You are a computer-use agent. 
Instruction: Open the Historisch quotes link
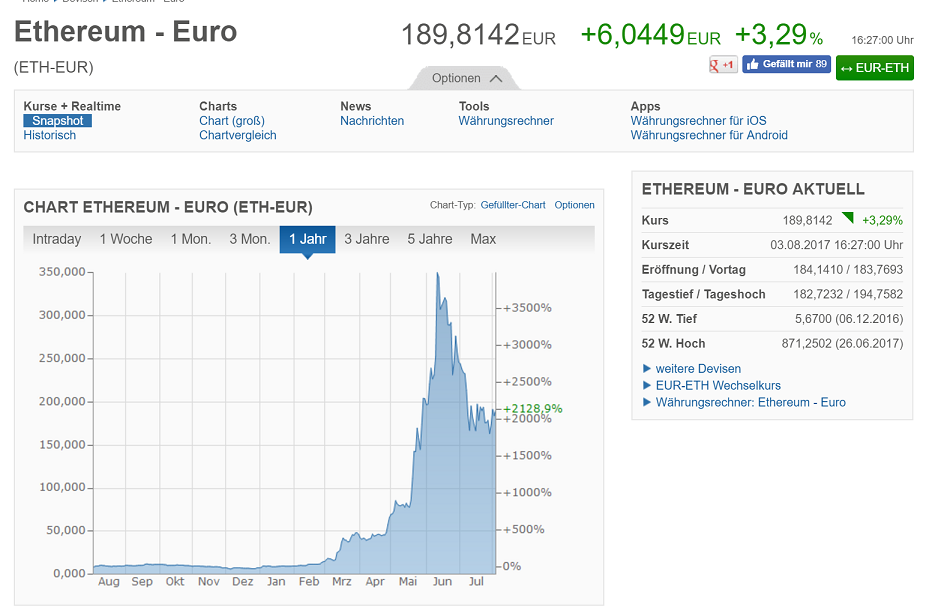(50, 135)
